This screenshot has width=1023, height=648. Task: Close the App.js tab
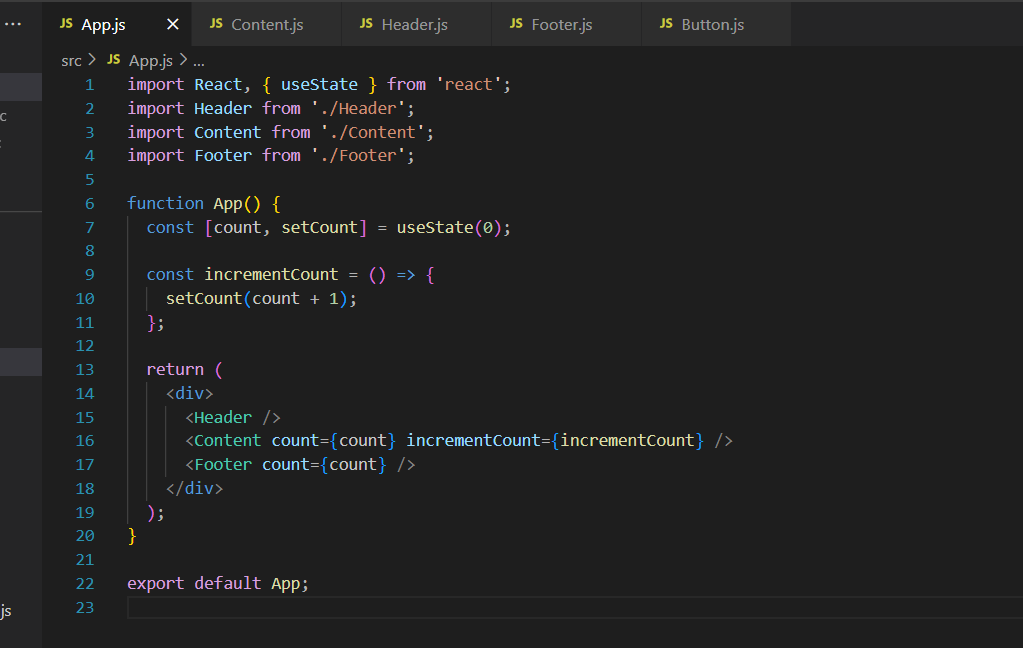point(173,24)
